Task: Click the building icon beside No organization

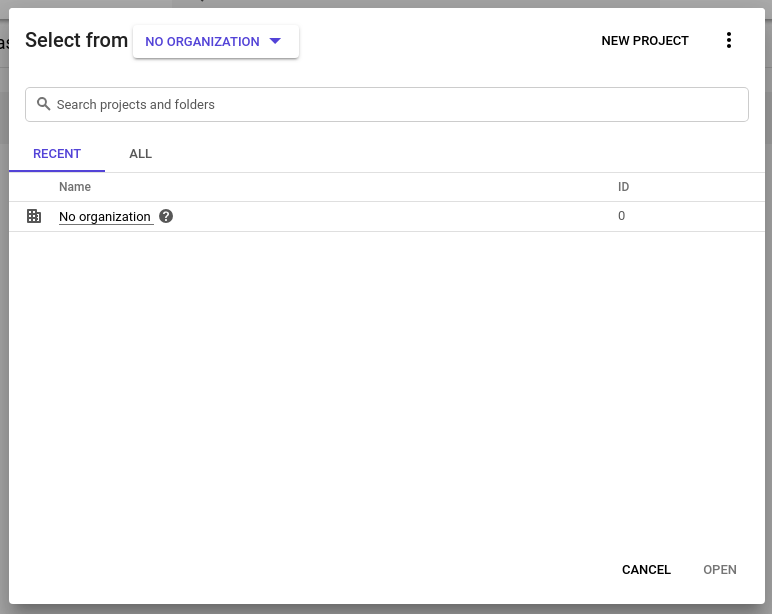Action: 34,216
